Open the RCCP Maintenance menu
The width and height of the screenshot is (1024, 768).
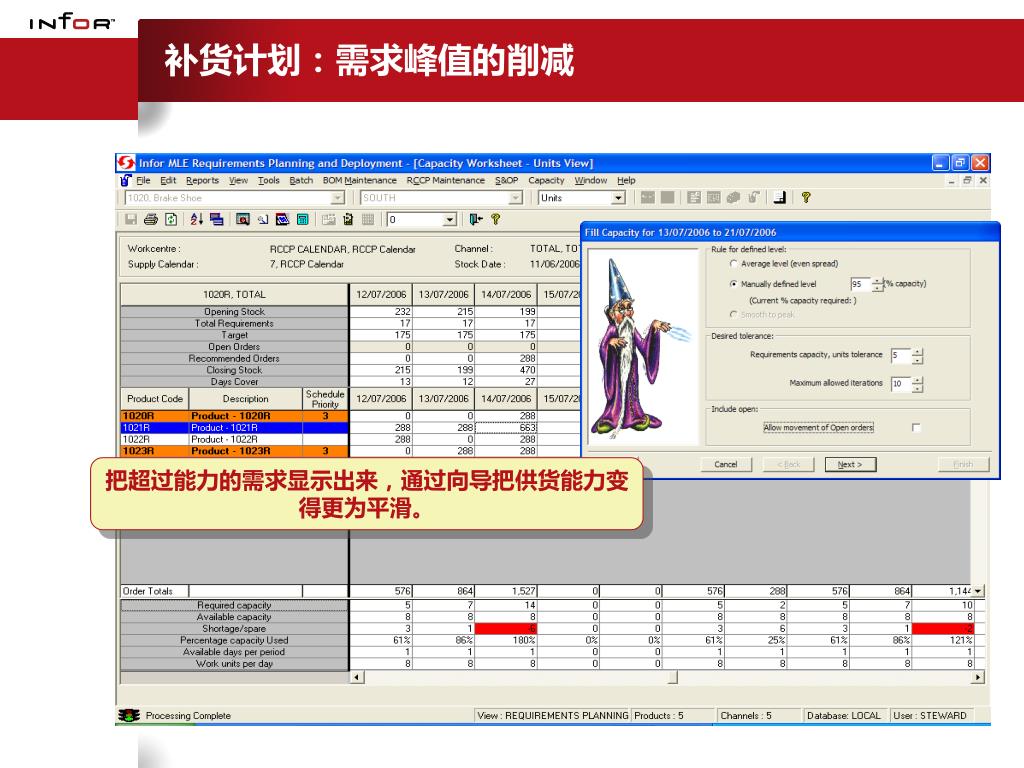pyautogui.click(x=445, y=180)
